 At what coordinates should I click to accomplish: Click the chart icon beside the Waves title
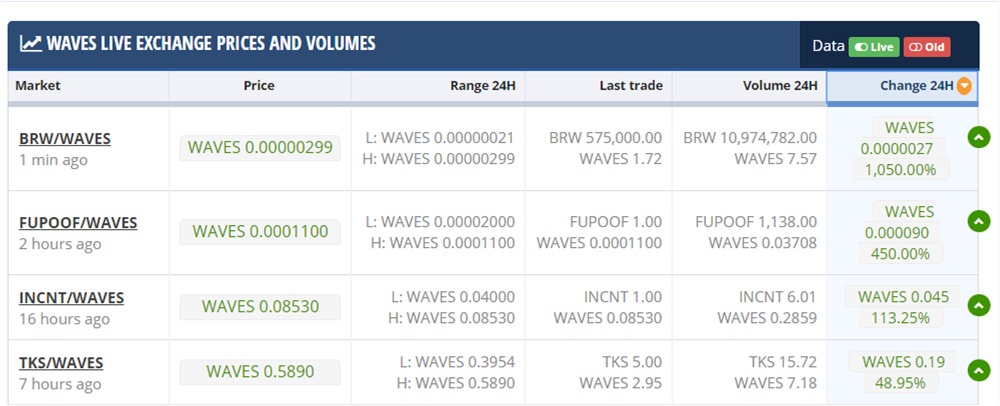[31, 43]
